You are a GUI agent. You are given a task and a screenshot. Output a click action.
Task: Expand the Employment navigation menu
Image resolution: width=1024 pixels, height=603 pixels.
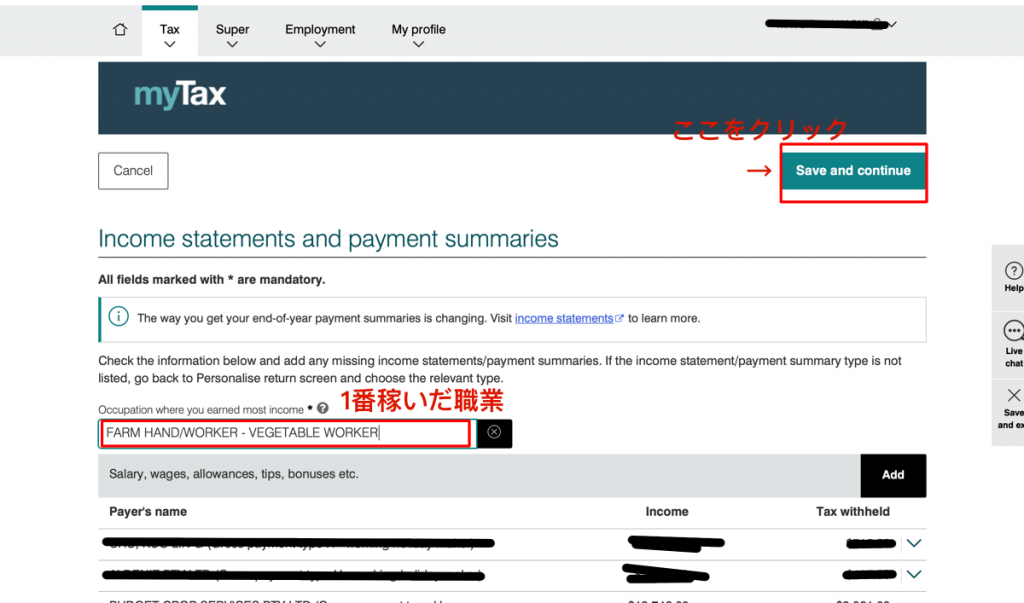(320, 34)
